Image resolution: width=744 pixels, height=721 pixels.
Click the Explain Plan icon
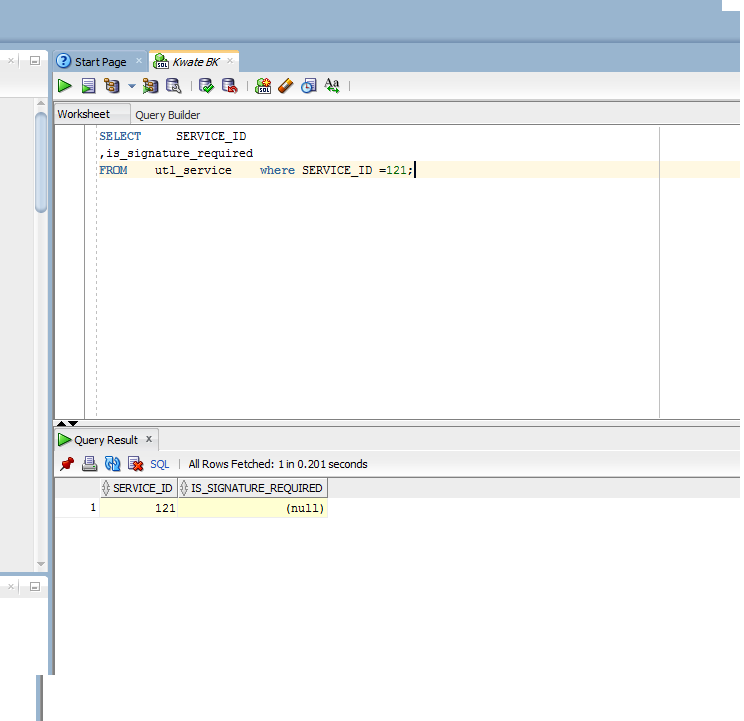112,86
